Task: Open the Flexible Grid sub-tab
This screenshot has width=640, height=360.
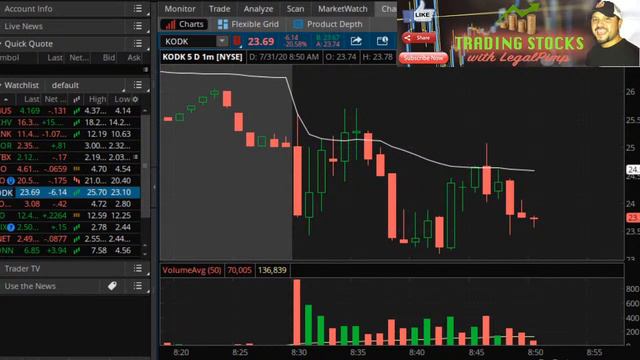Action: pyautogui.click(x=248, y=24)
